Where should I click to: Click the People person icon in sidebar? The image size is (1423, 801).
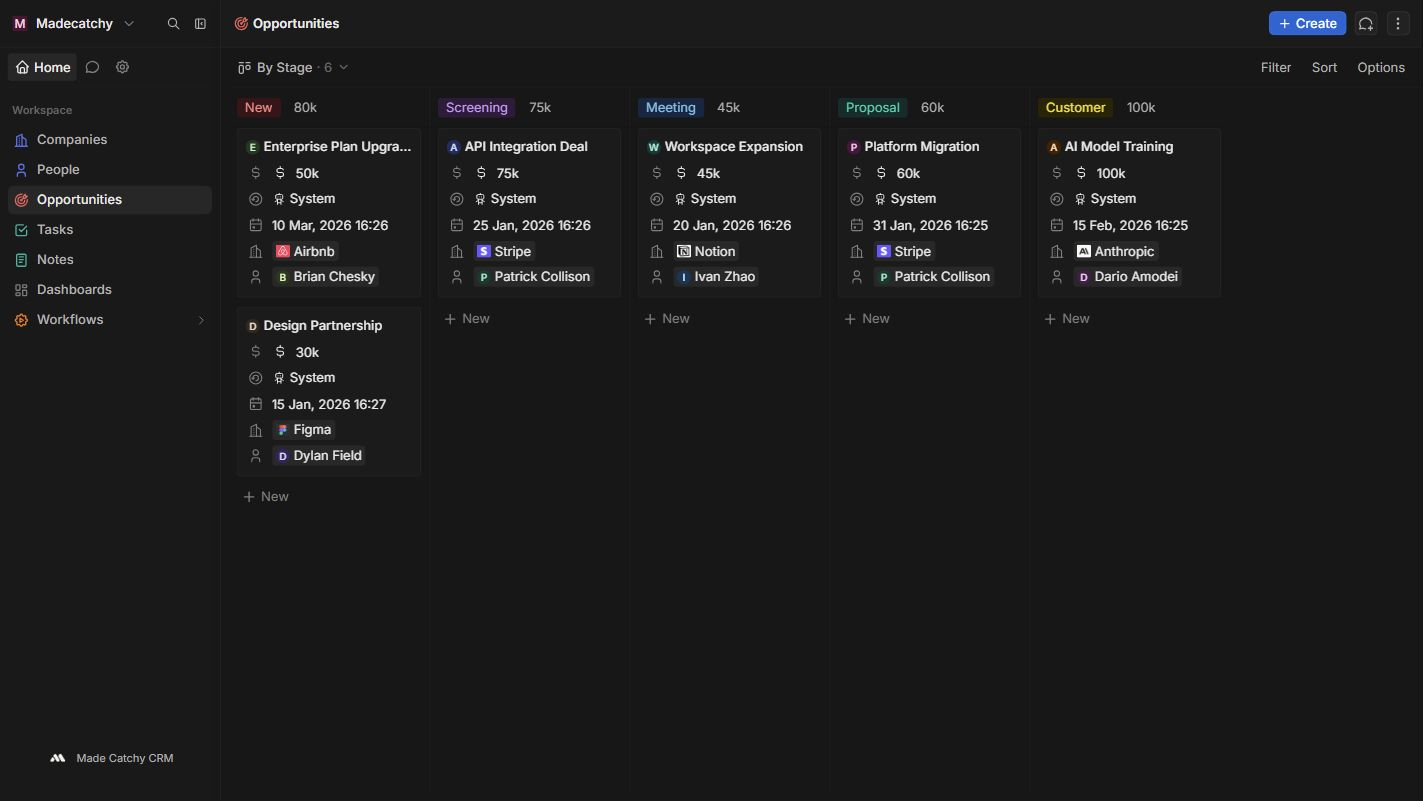click(21, 170)
